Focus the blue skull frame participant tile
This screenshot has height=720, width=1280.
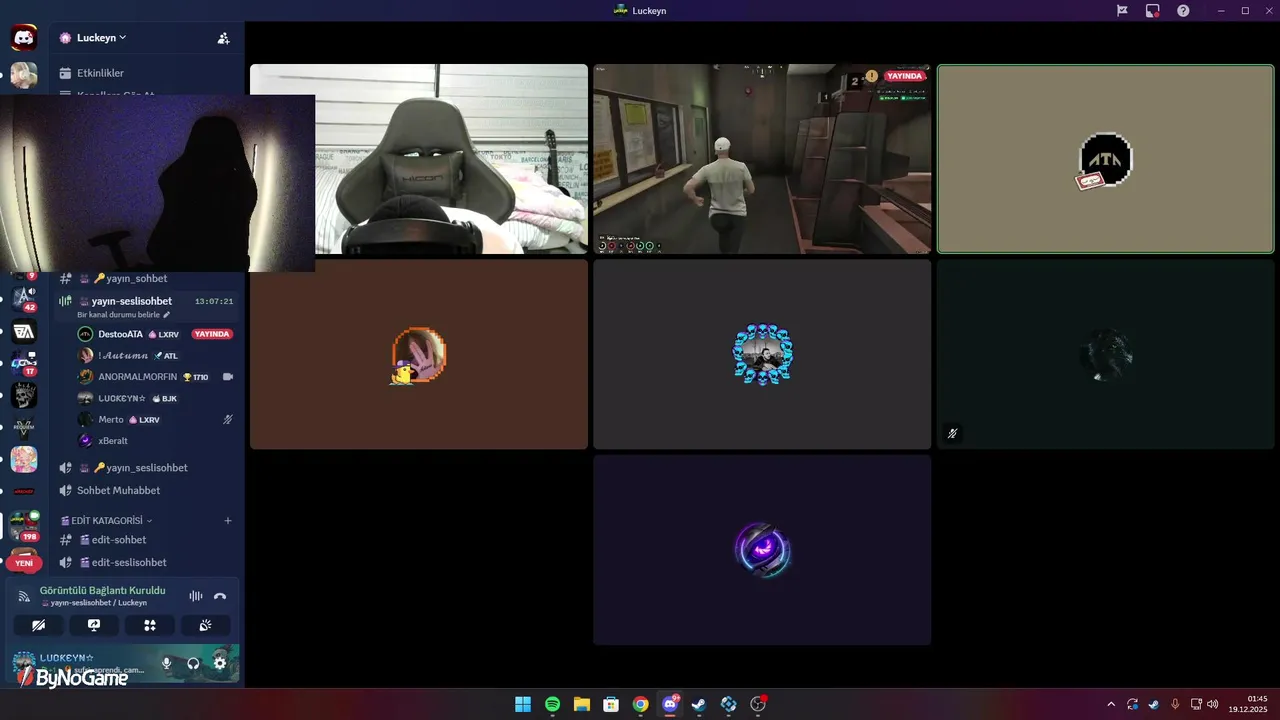[762, 354]
